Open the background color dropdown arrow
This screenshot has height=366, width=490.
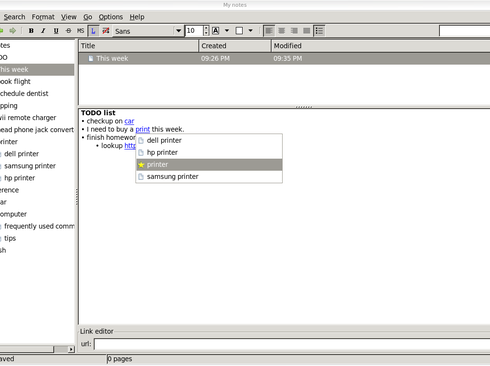[251, 31]
